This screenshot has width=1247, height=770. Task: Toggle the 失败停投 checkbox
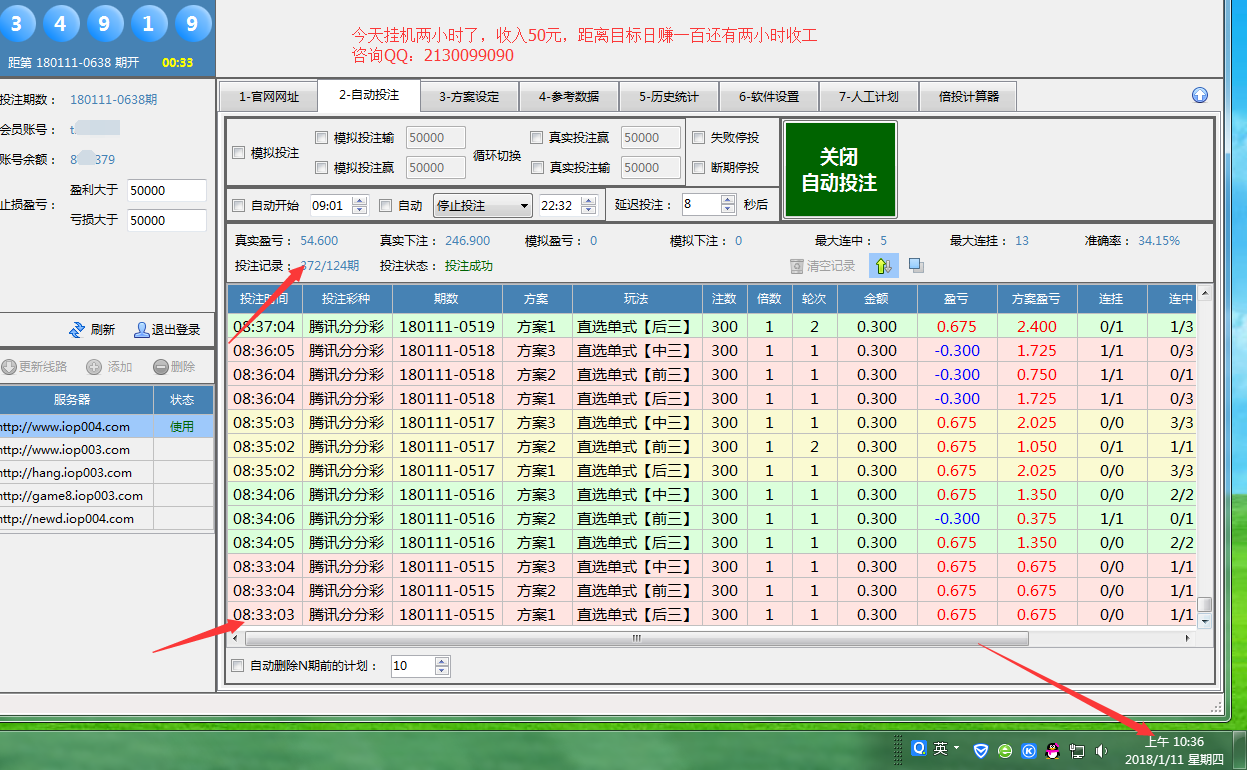click(699, 138)
